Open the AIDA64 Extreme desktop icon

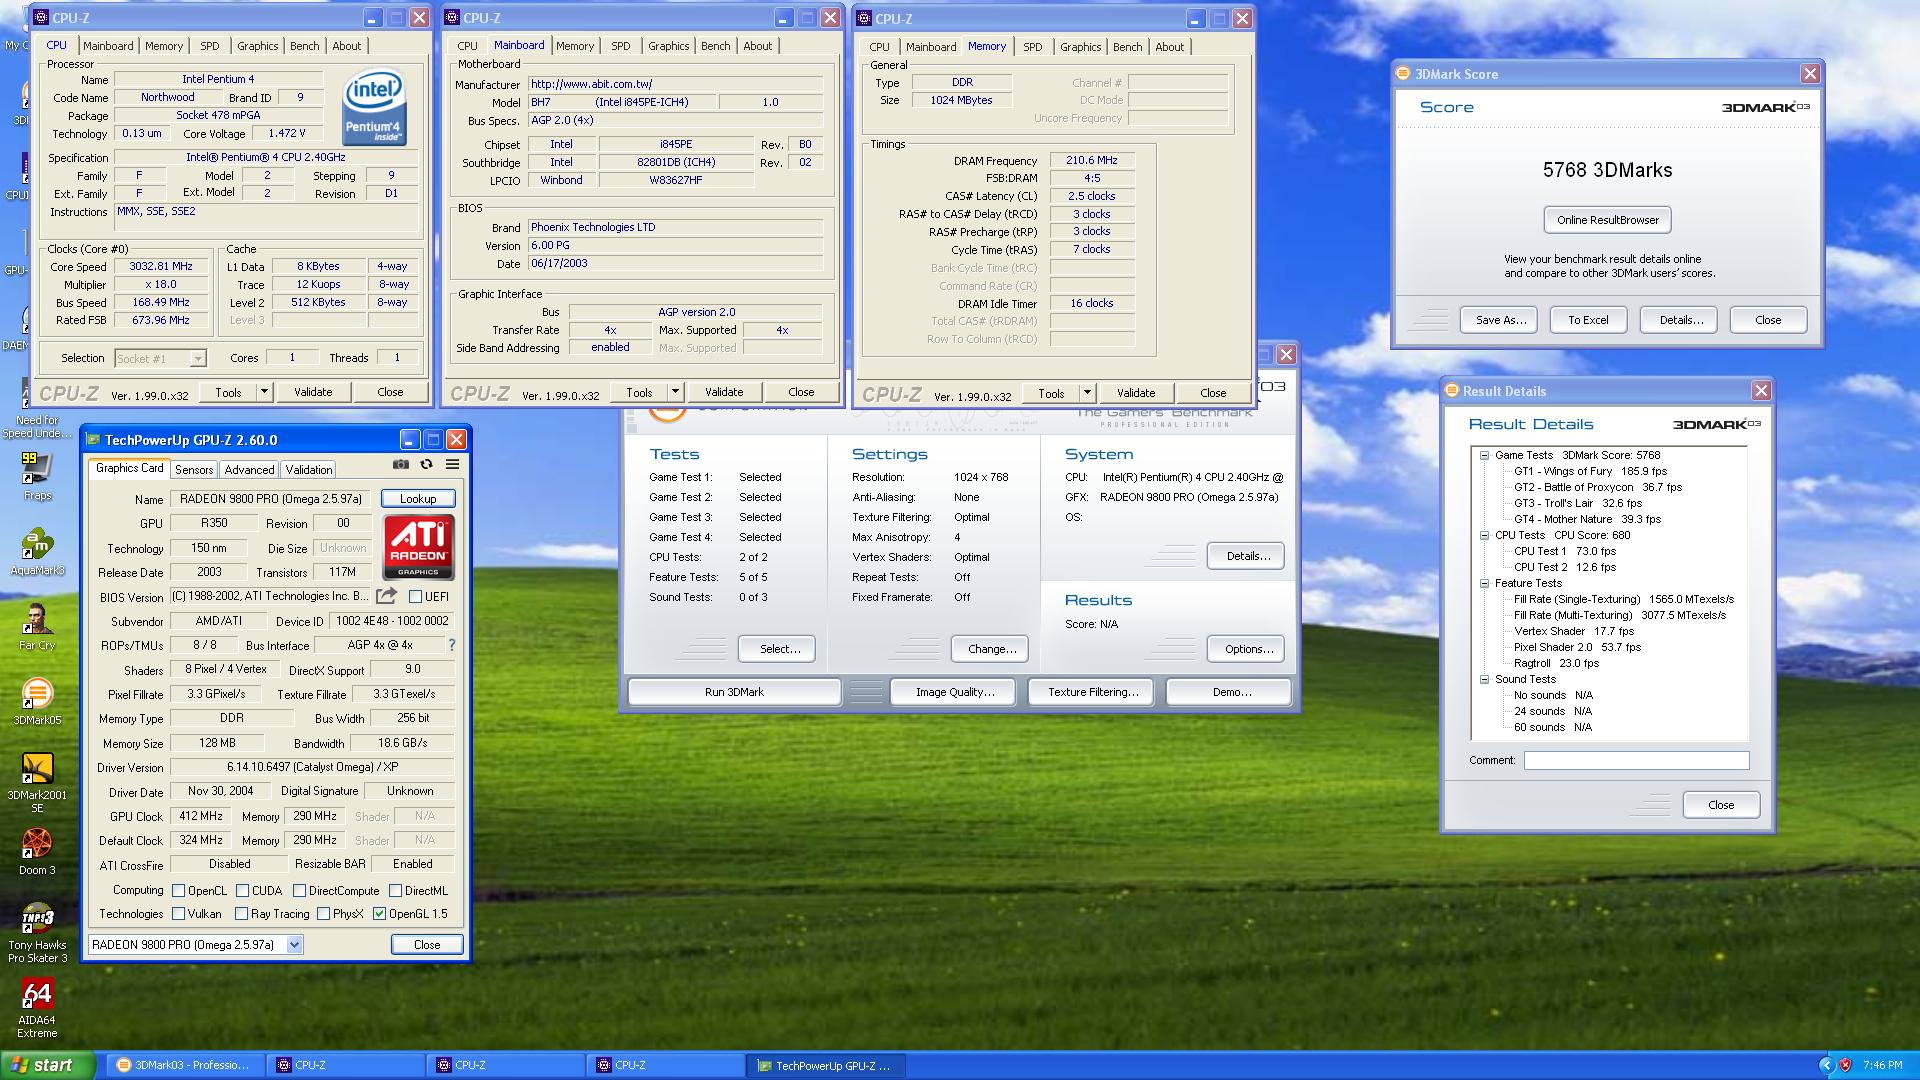[37, 1007]
